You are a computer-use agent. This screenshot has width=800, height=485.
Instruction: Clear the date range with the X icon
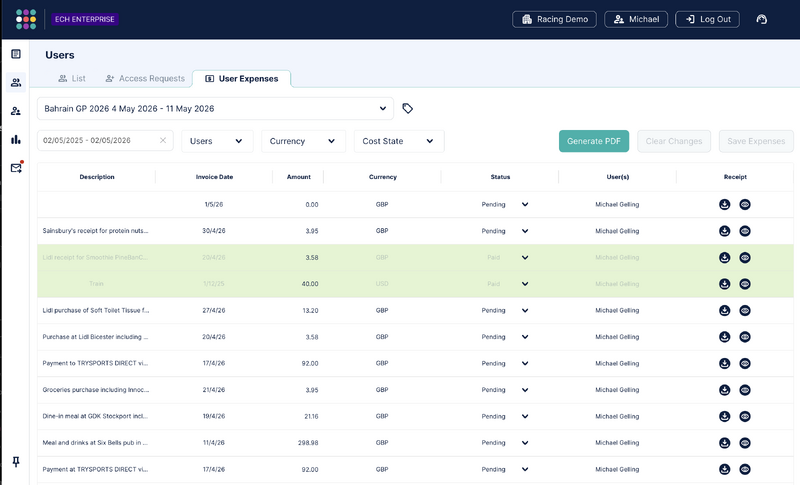click(x=163, y=140)
